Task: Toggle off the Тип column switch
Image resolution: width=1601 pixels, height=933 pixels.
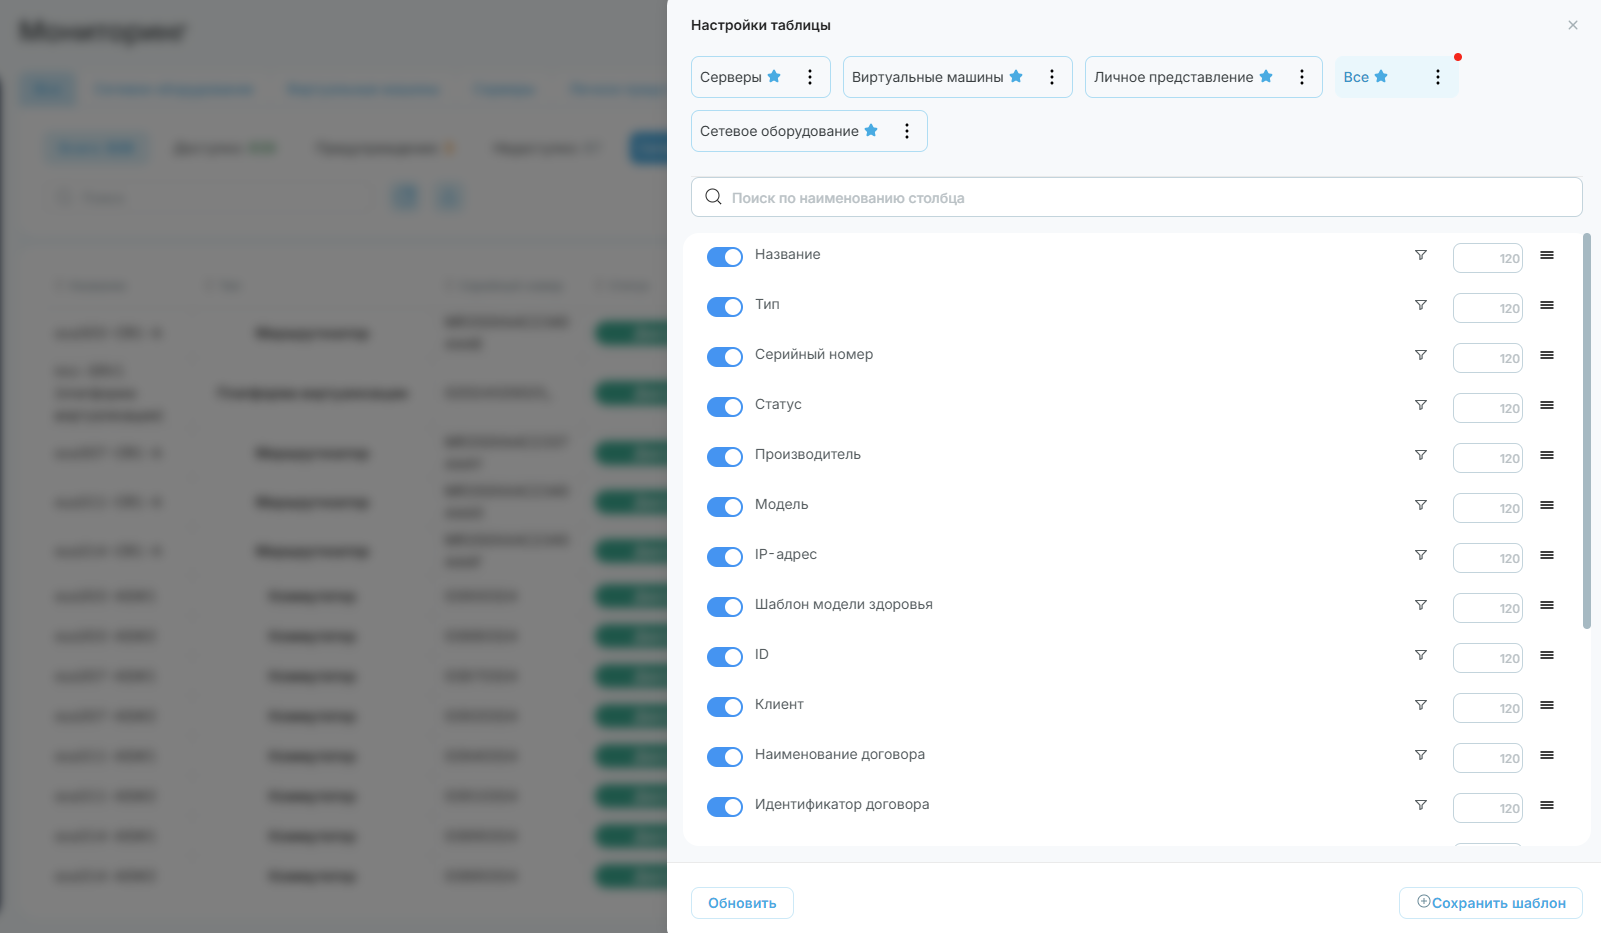Action: [725, 307]
